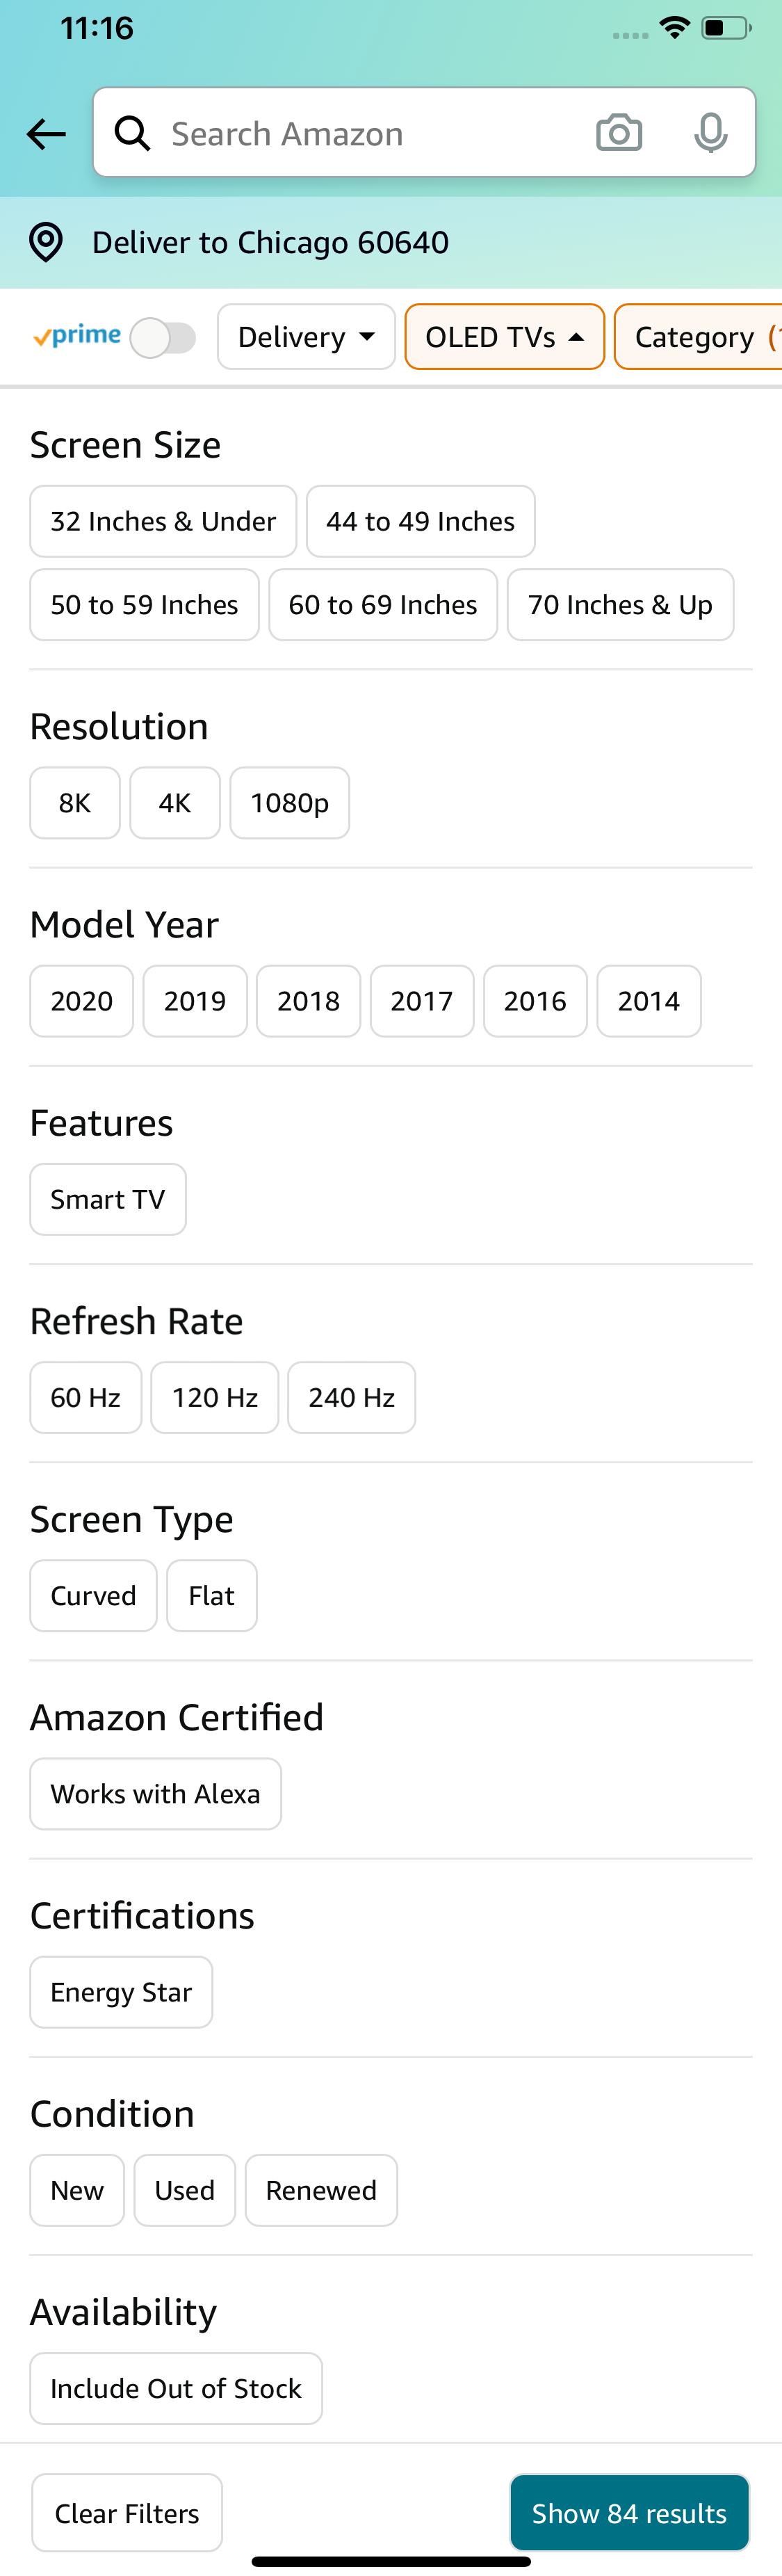
Task: Click the Clear Filters button
Action: [126, 2513]
